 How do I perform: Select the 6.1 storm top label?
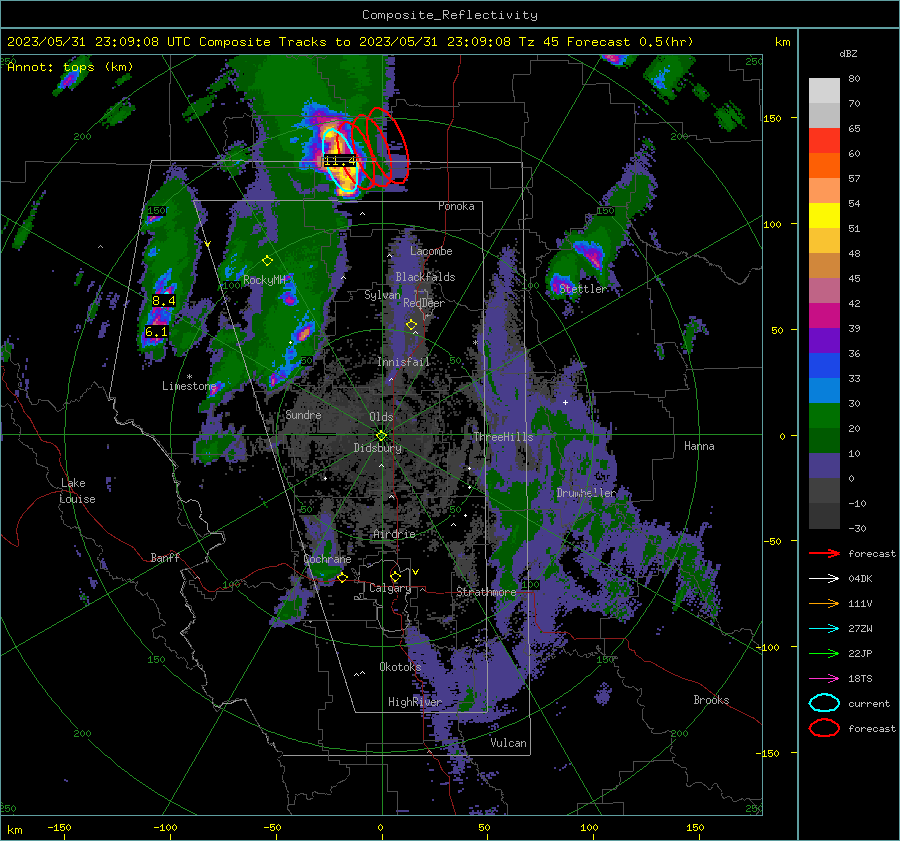[156, 332]
